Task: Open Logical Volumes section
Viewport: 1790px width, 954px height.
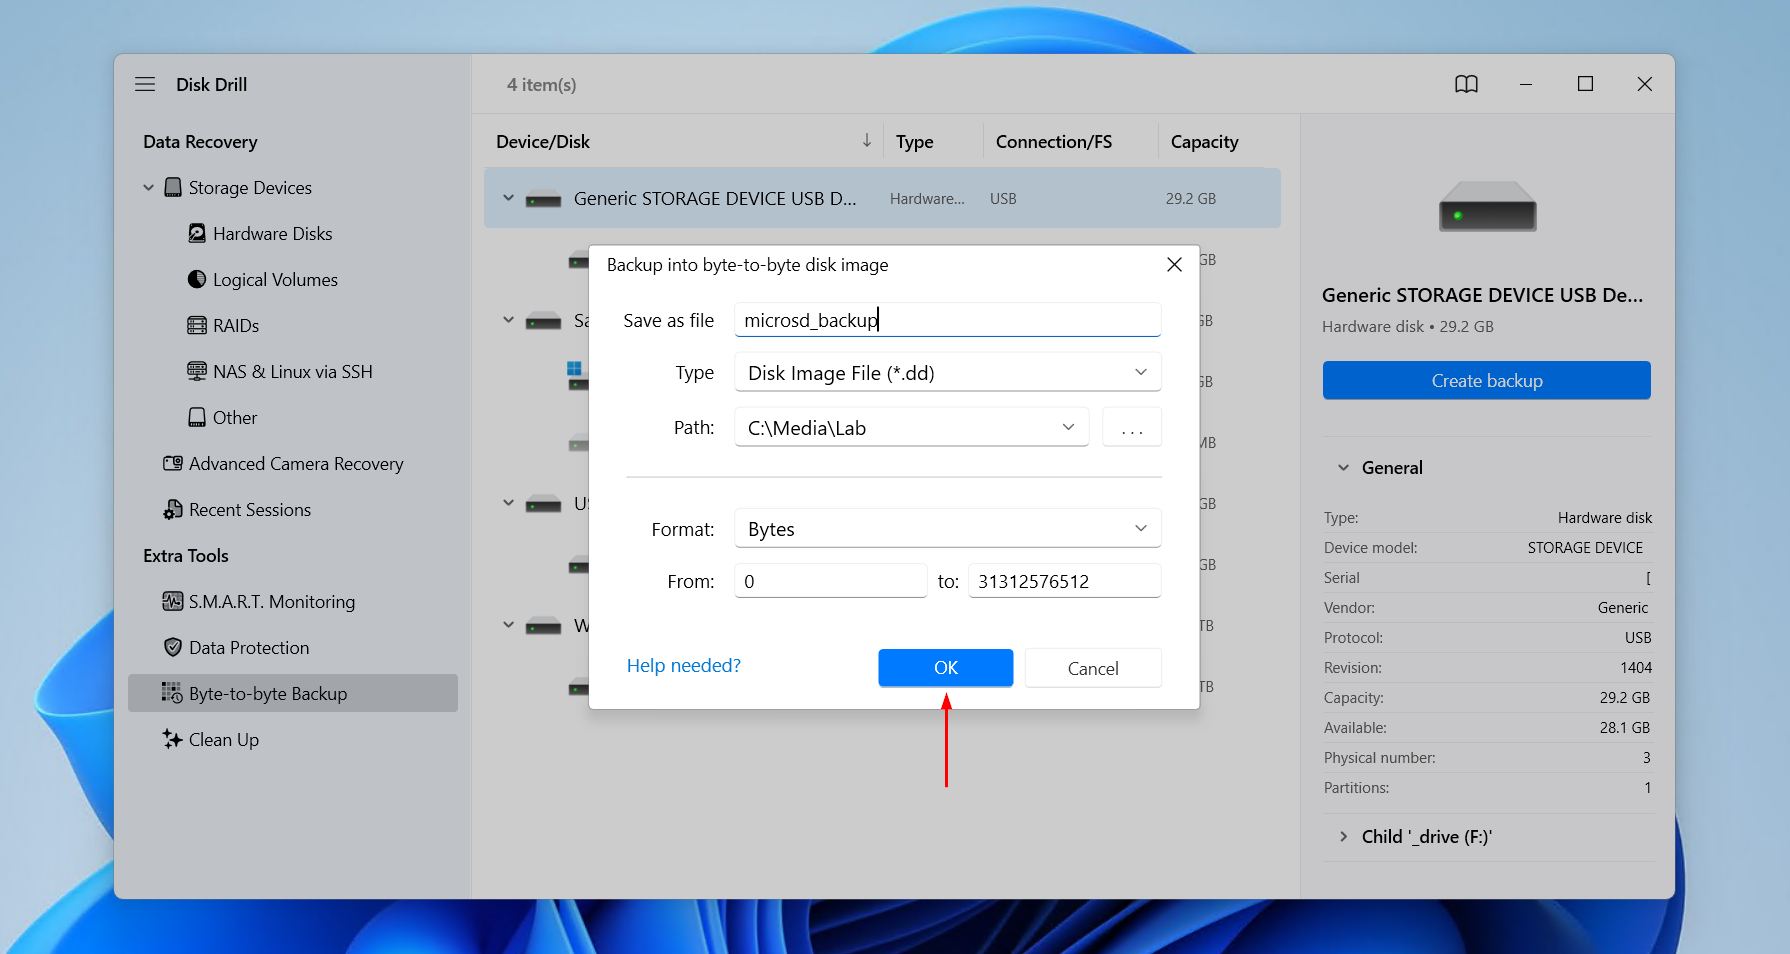Action: 275,280
